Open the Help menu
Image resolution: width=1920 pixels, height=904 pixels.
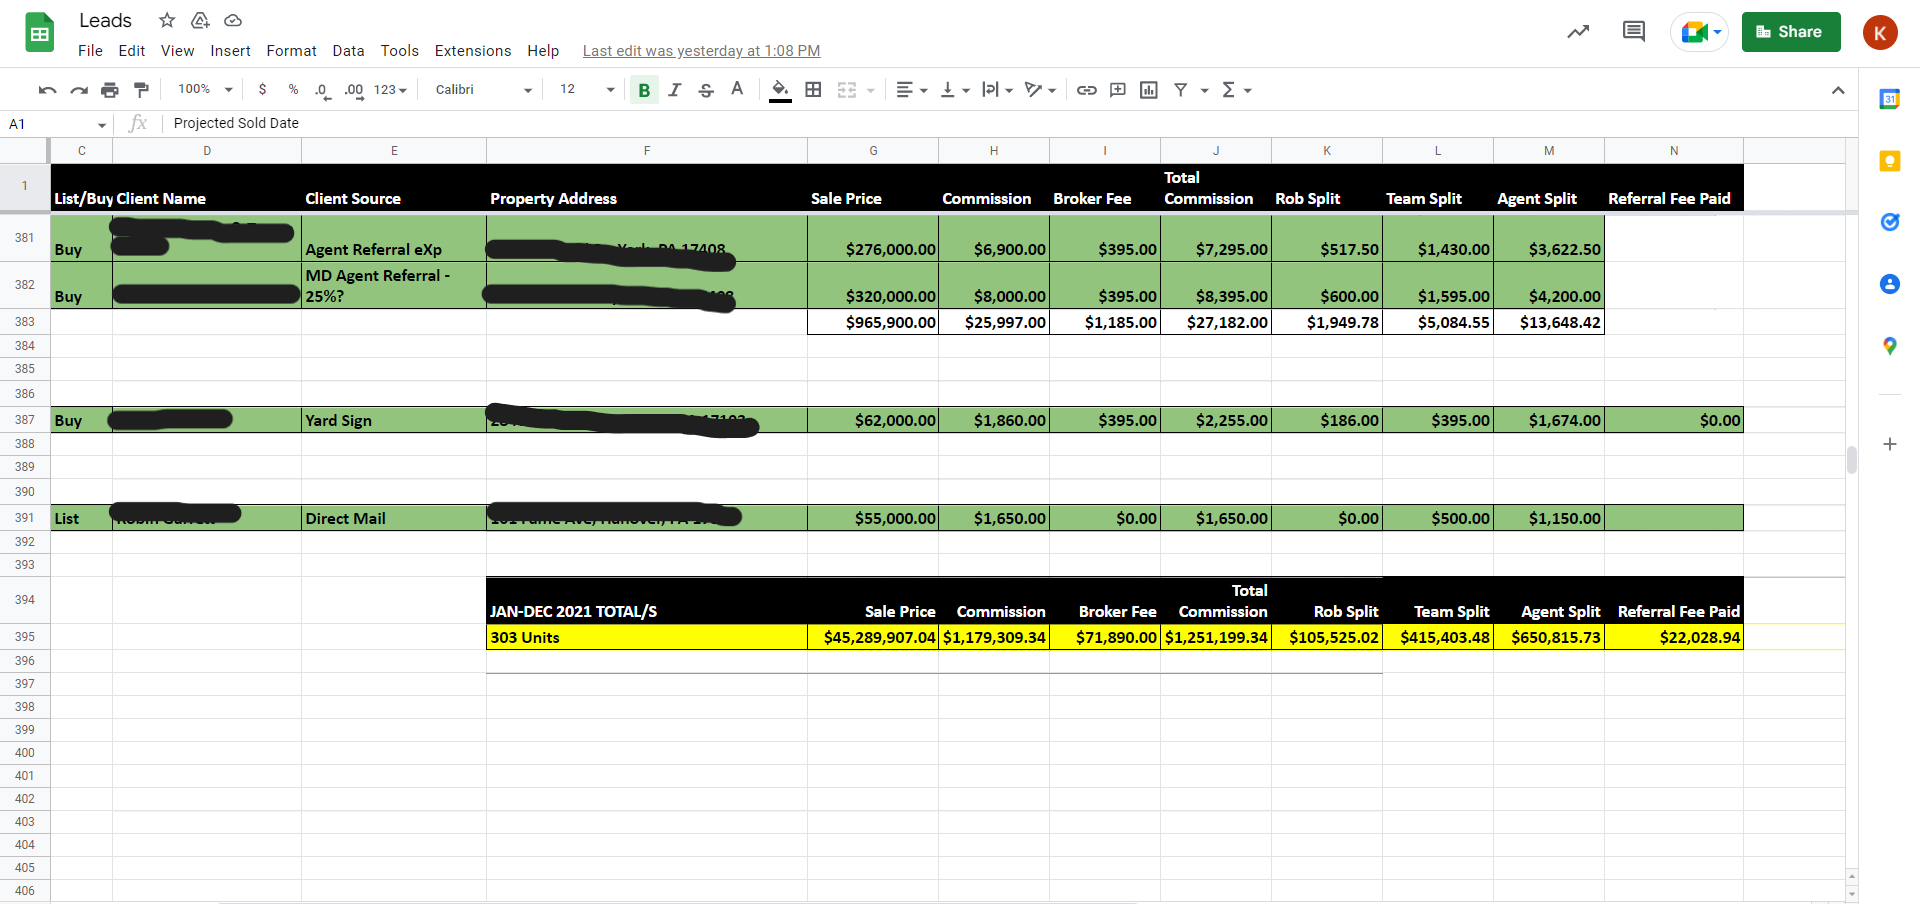coord(543,51)
